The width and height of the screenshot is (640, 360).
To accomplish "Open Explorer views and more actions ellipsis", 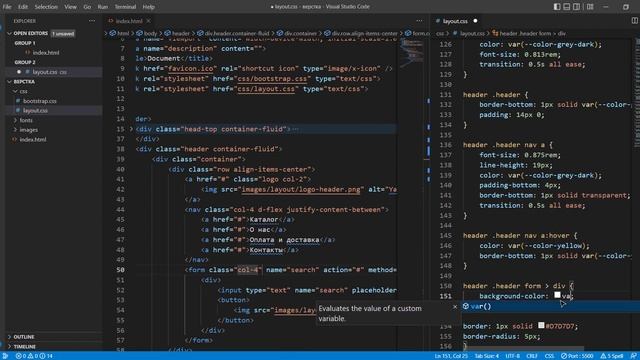I will coord(92,21).
